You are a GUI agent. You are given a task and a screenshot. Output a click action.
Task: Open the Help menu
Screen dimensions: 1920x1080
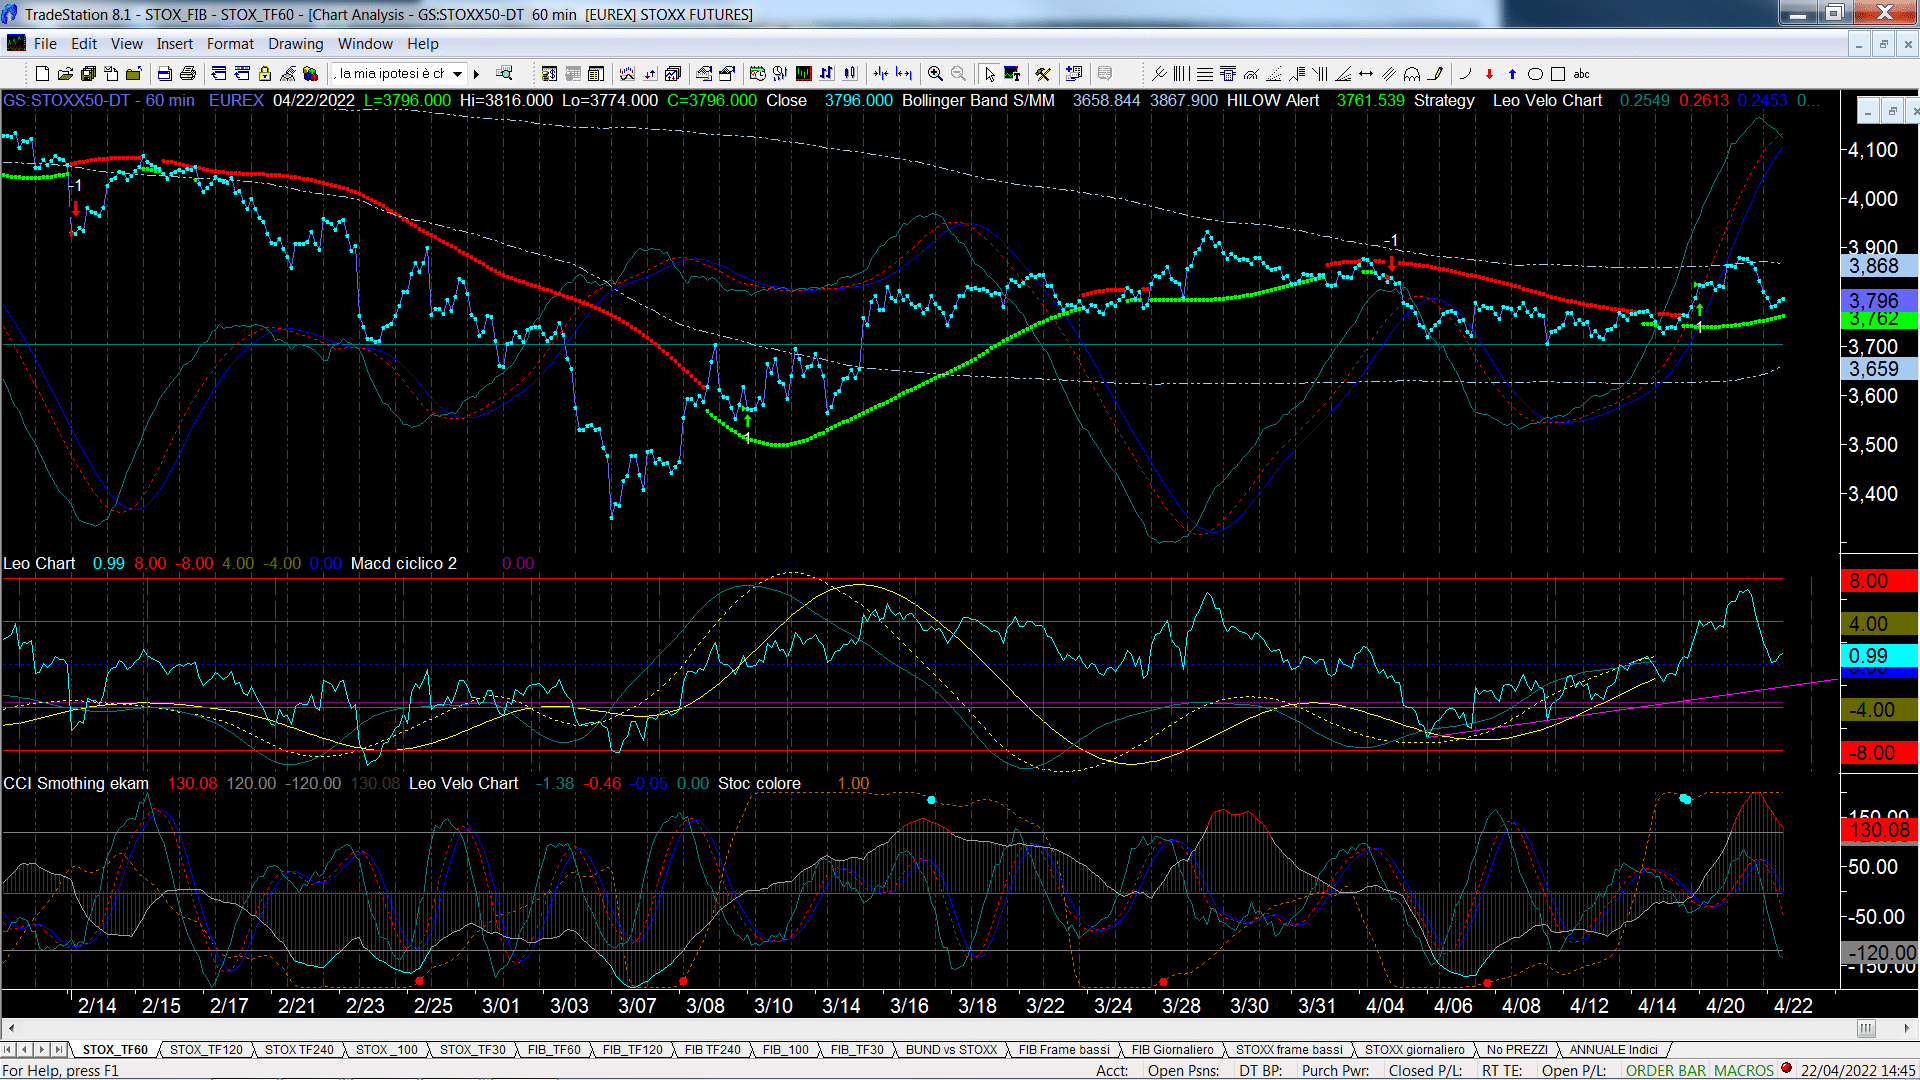click(423, 43)
